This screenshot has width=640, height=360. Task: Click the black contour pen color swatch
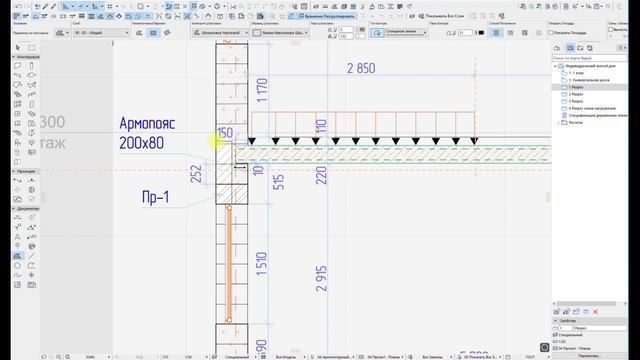[481, 33]
